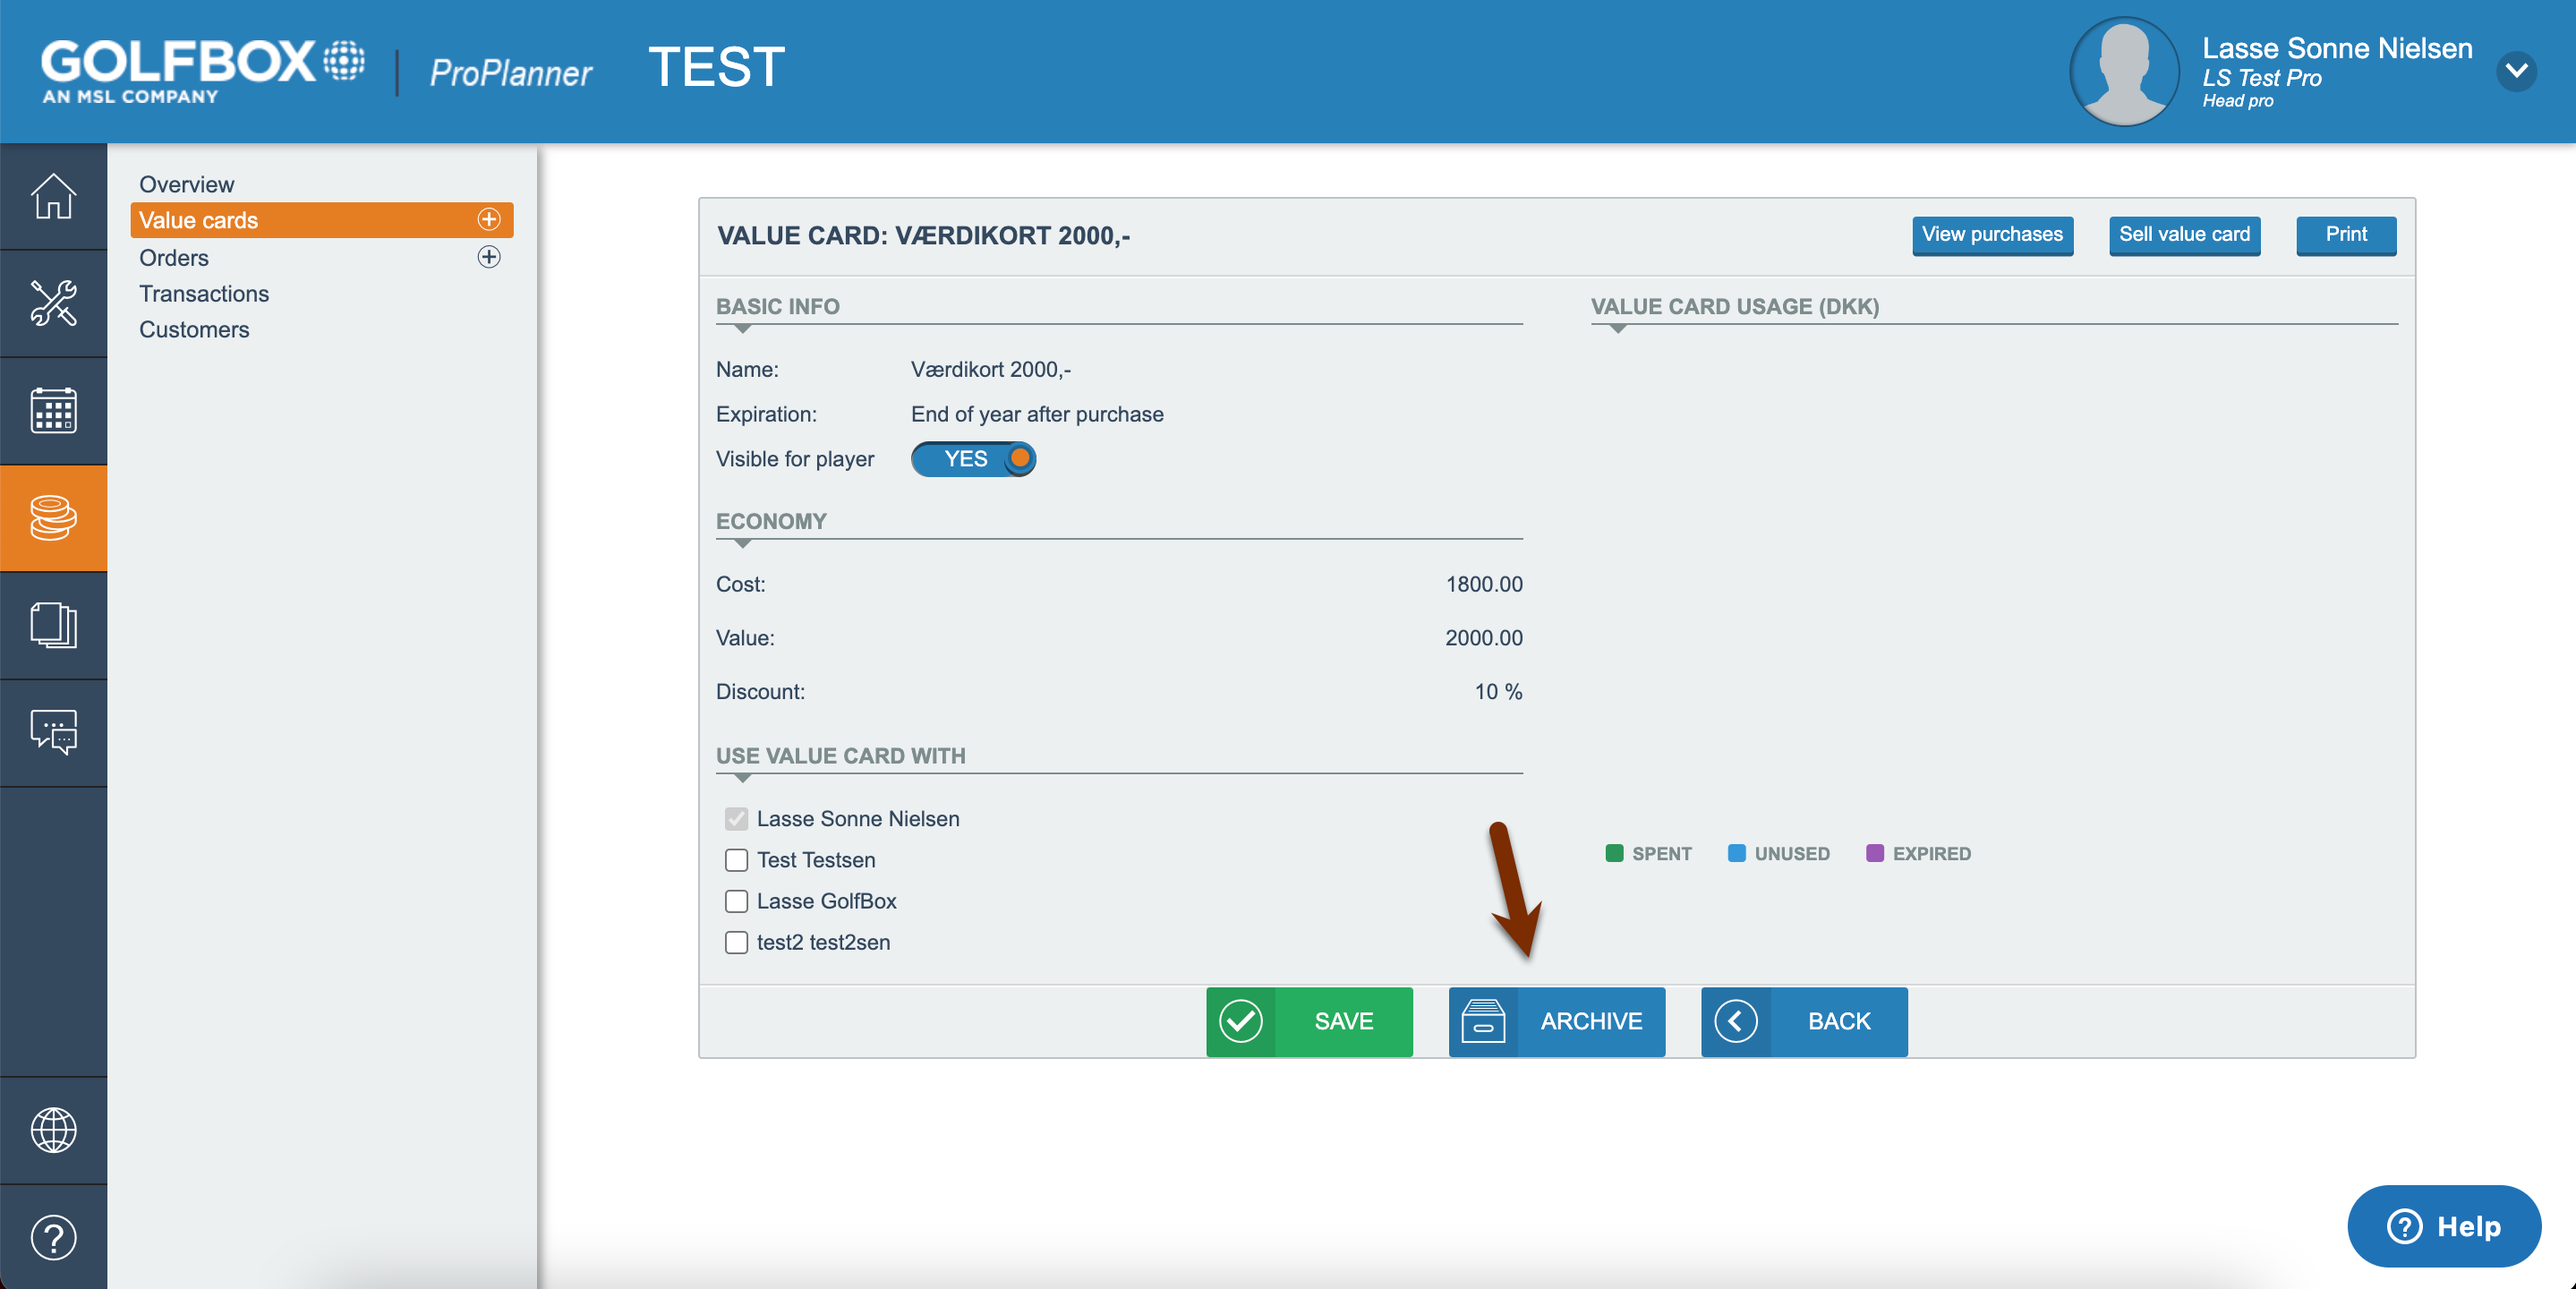Click the plus expander next to Orders
The image size is (2576, 1289).
click(489, 257)
